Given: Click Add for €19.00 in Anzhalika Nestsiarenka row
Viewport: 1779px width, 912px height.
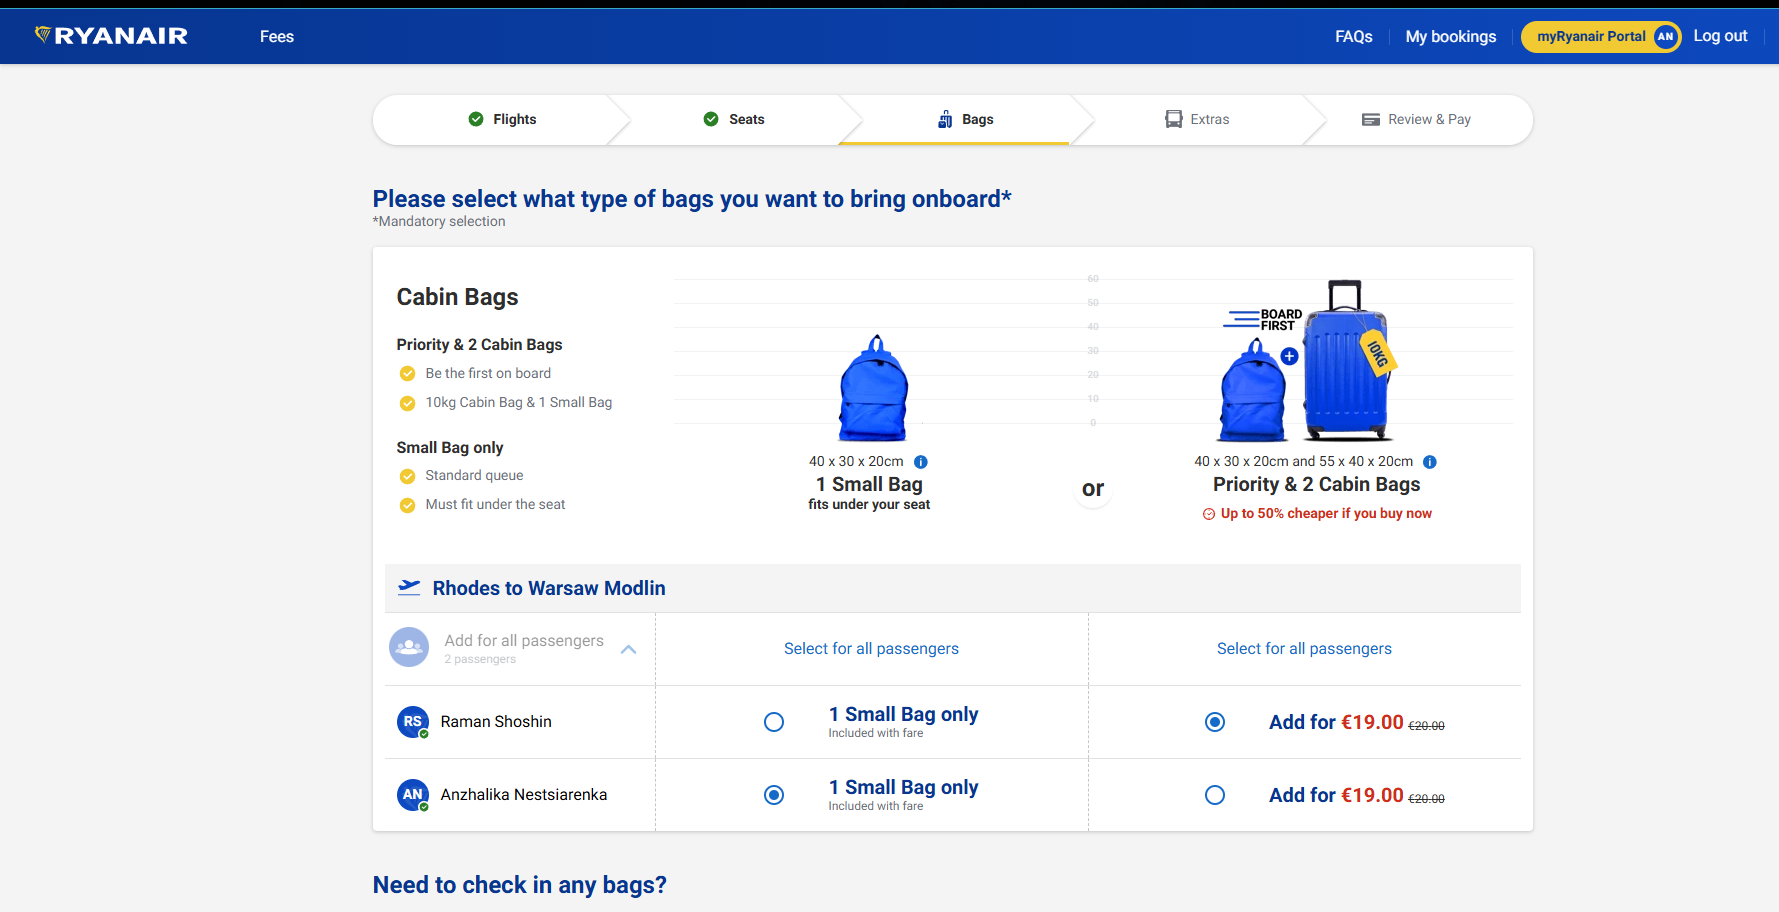Looking at the screenshot, I should pos(1357,795).
